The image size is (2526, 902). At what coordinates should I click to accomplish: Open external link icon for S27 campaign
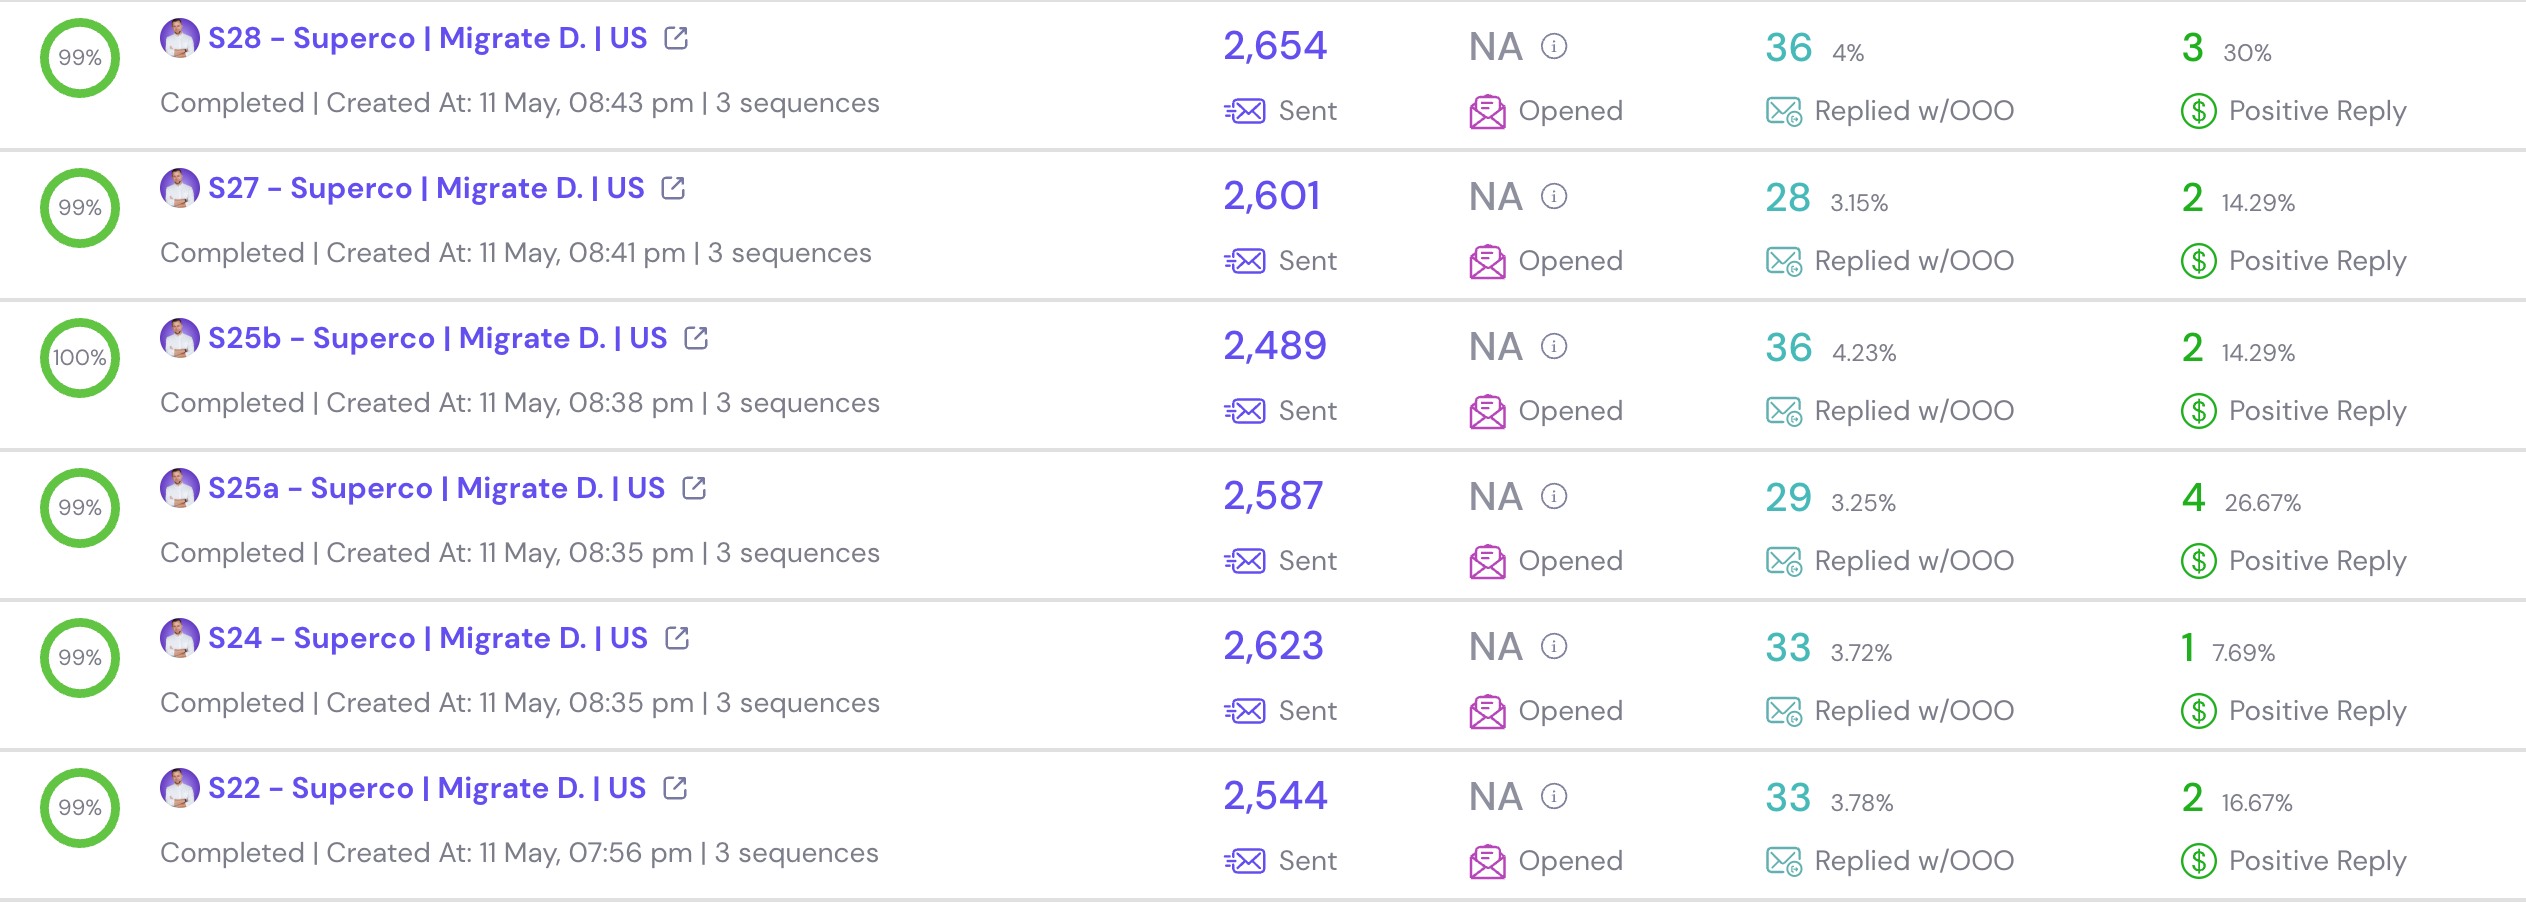point(674,188)
